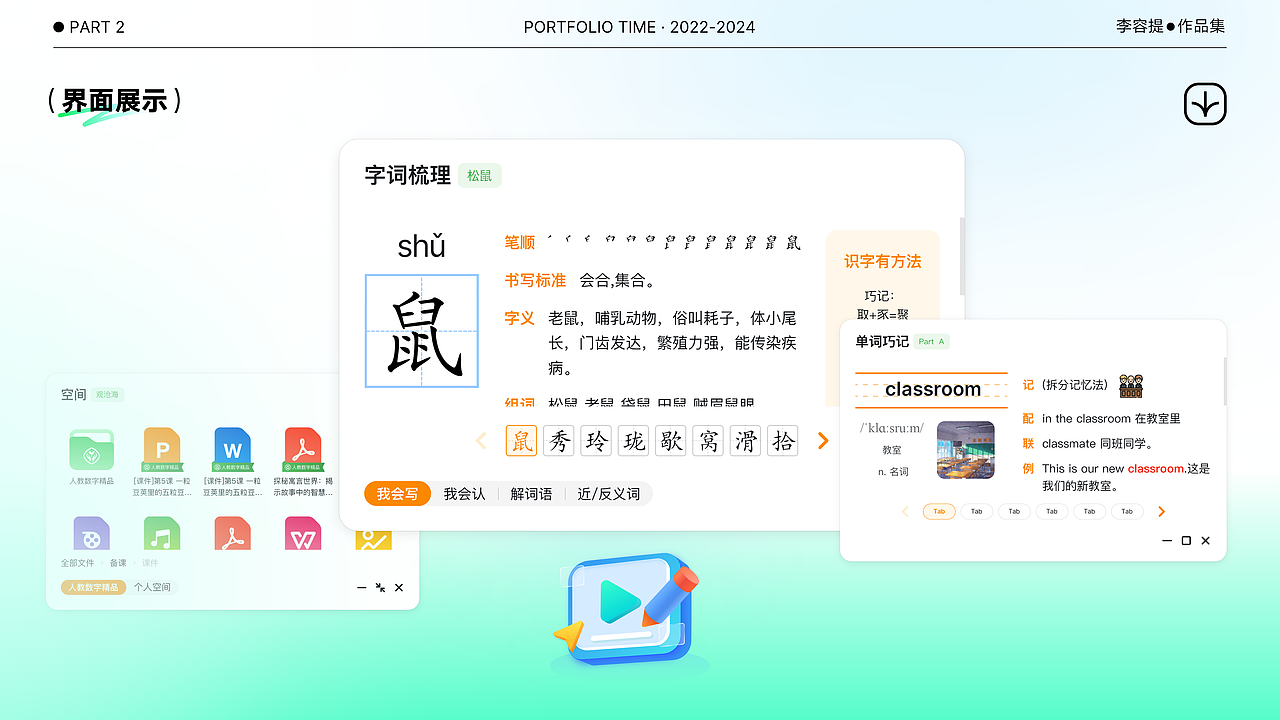1280x720 pixels.
Task: Click the 我会写 button
Action: click(x=397, y=493)
